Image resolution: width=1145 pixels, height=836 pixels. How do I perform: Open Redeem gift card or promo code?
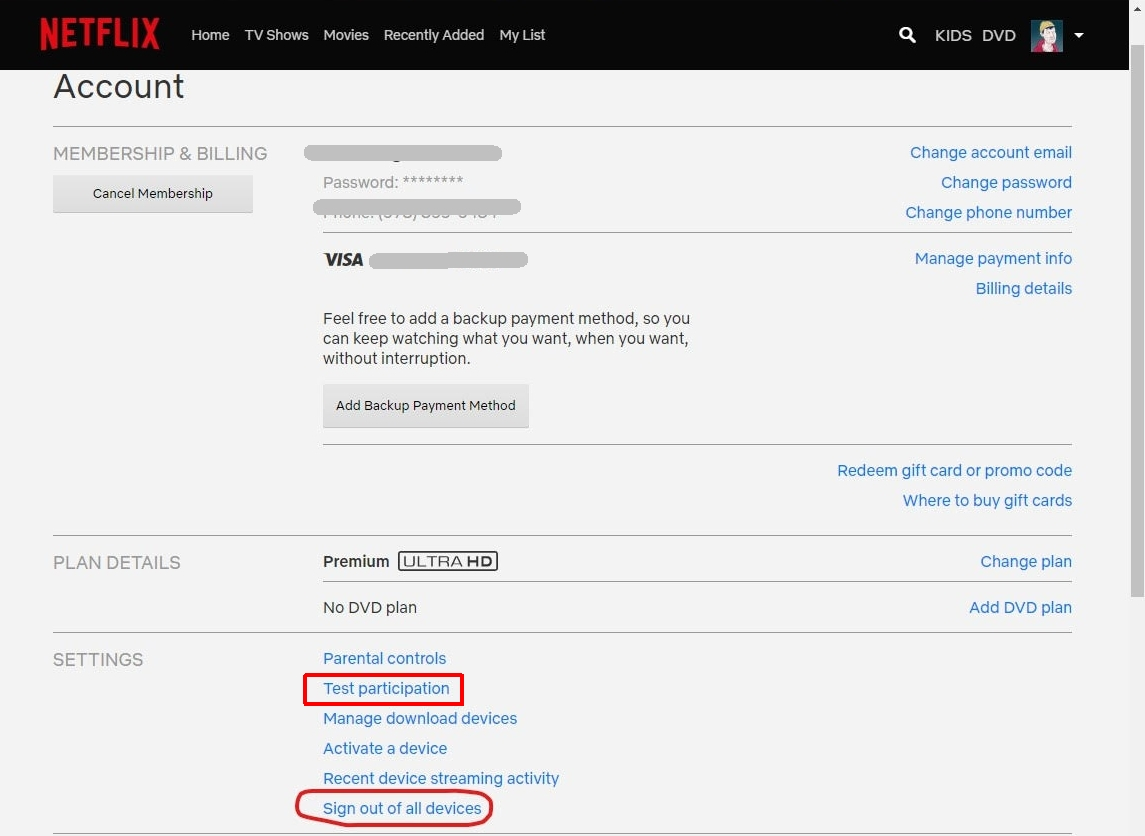(954, 471)
